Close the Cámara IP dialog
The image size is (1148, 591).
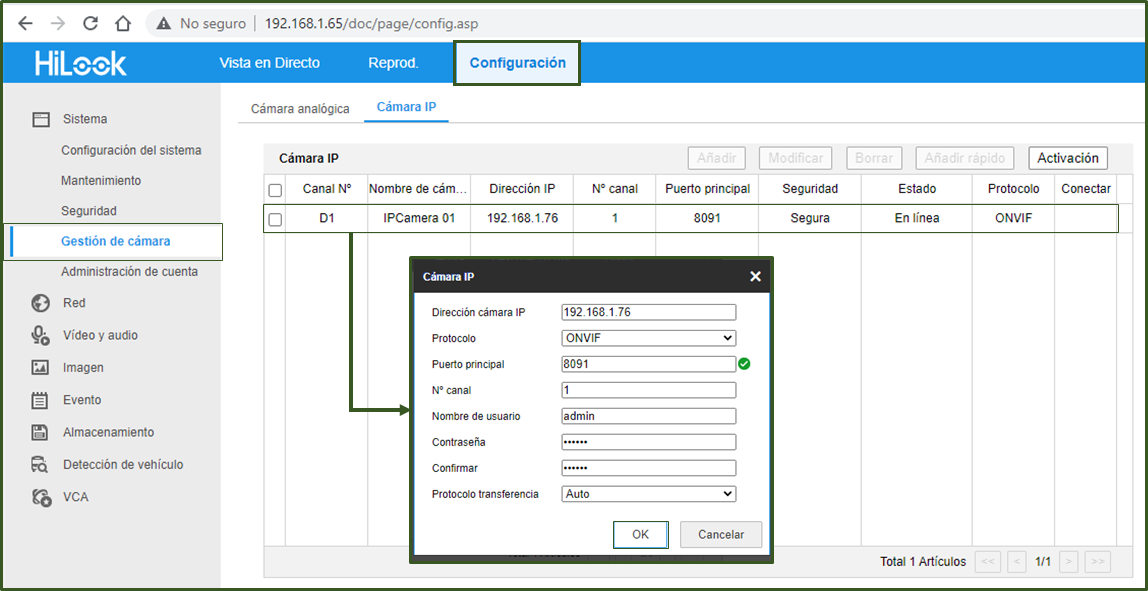click(x=756, y=276)
